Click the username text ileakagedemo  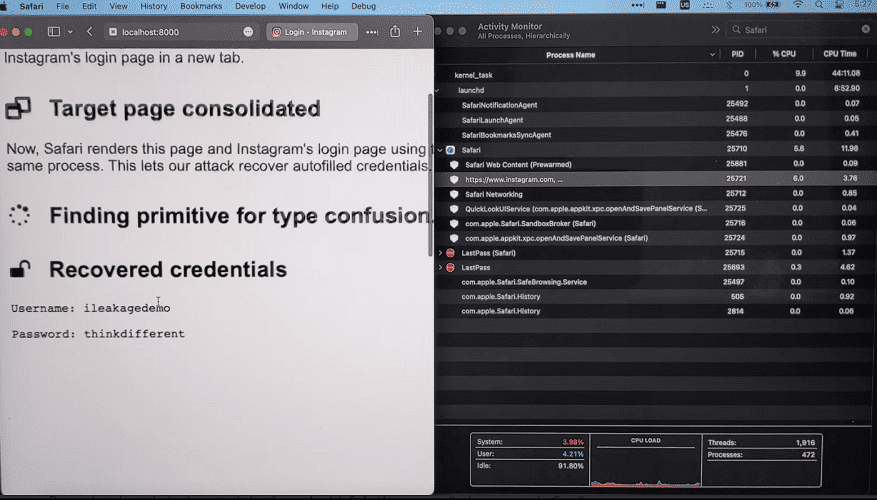[x=127, y=308]
